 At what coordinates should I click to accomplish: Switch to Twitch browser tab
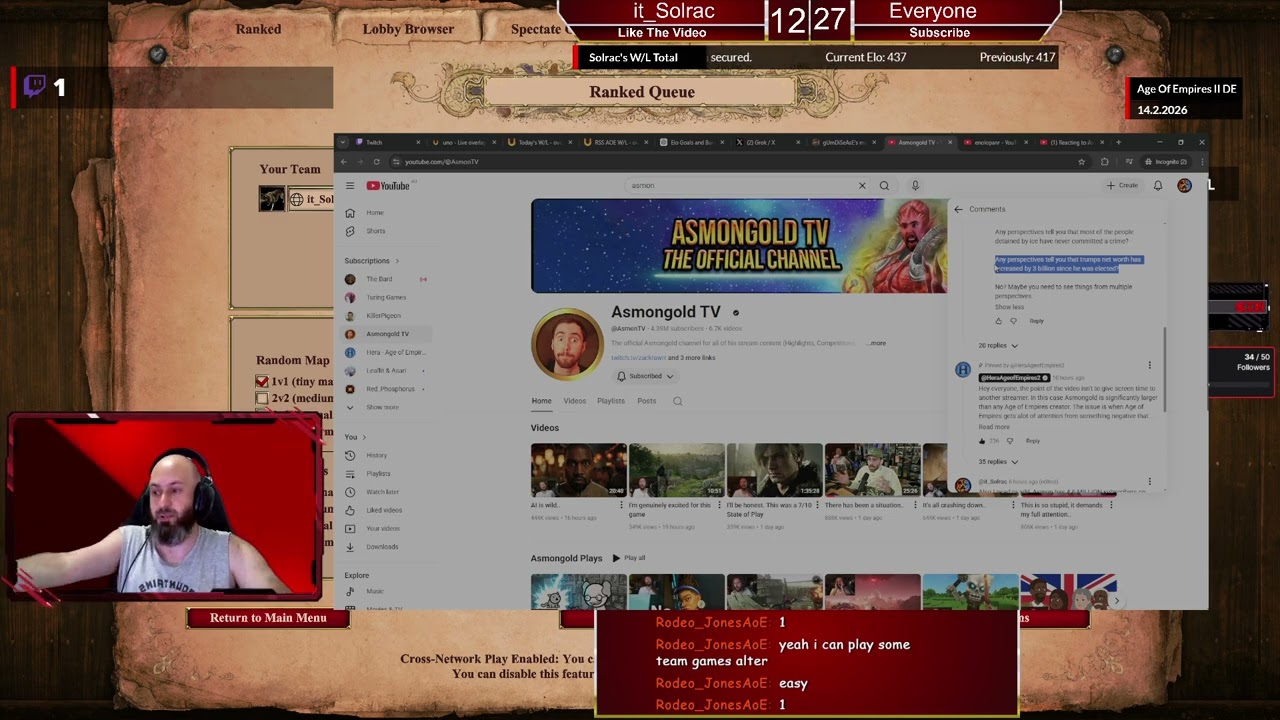tap(388, 142)
